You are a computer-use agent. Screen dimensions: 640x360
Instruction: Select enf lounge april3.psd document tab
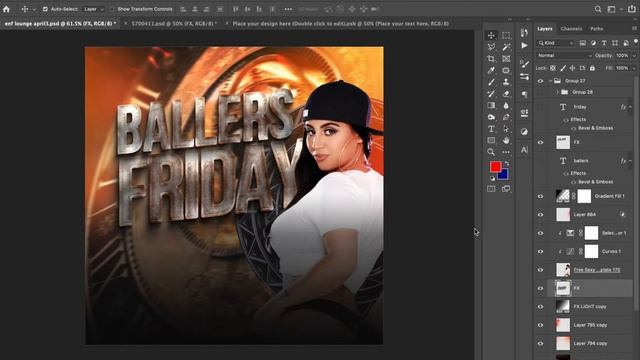point(60,24)
